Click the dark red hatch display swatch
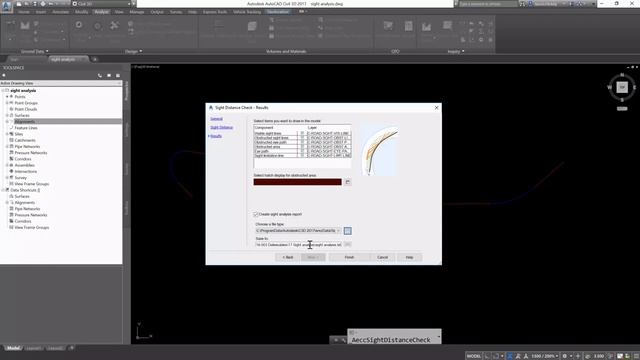The image size is (640, 360). [x=298, y=182]
